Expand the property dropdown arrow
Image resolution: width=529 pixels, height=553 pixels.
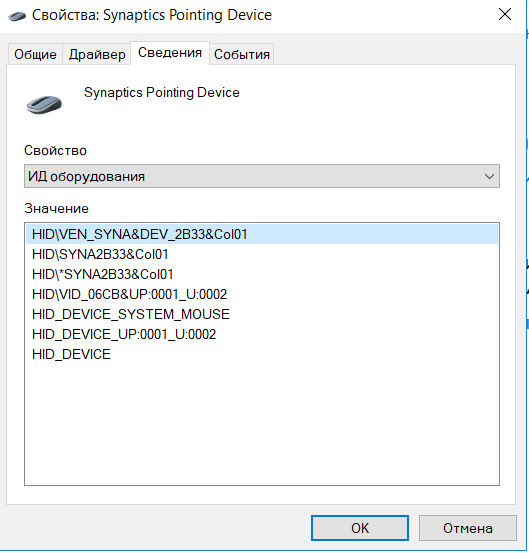pyautogui.click(x=489, y=176)
